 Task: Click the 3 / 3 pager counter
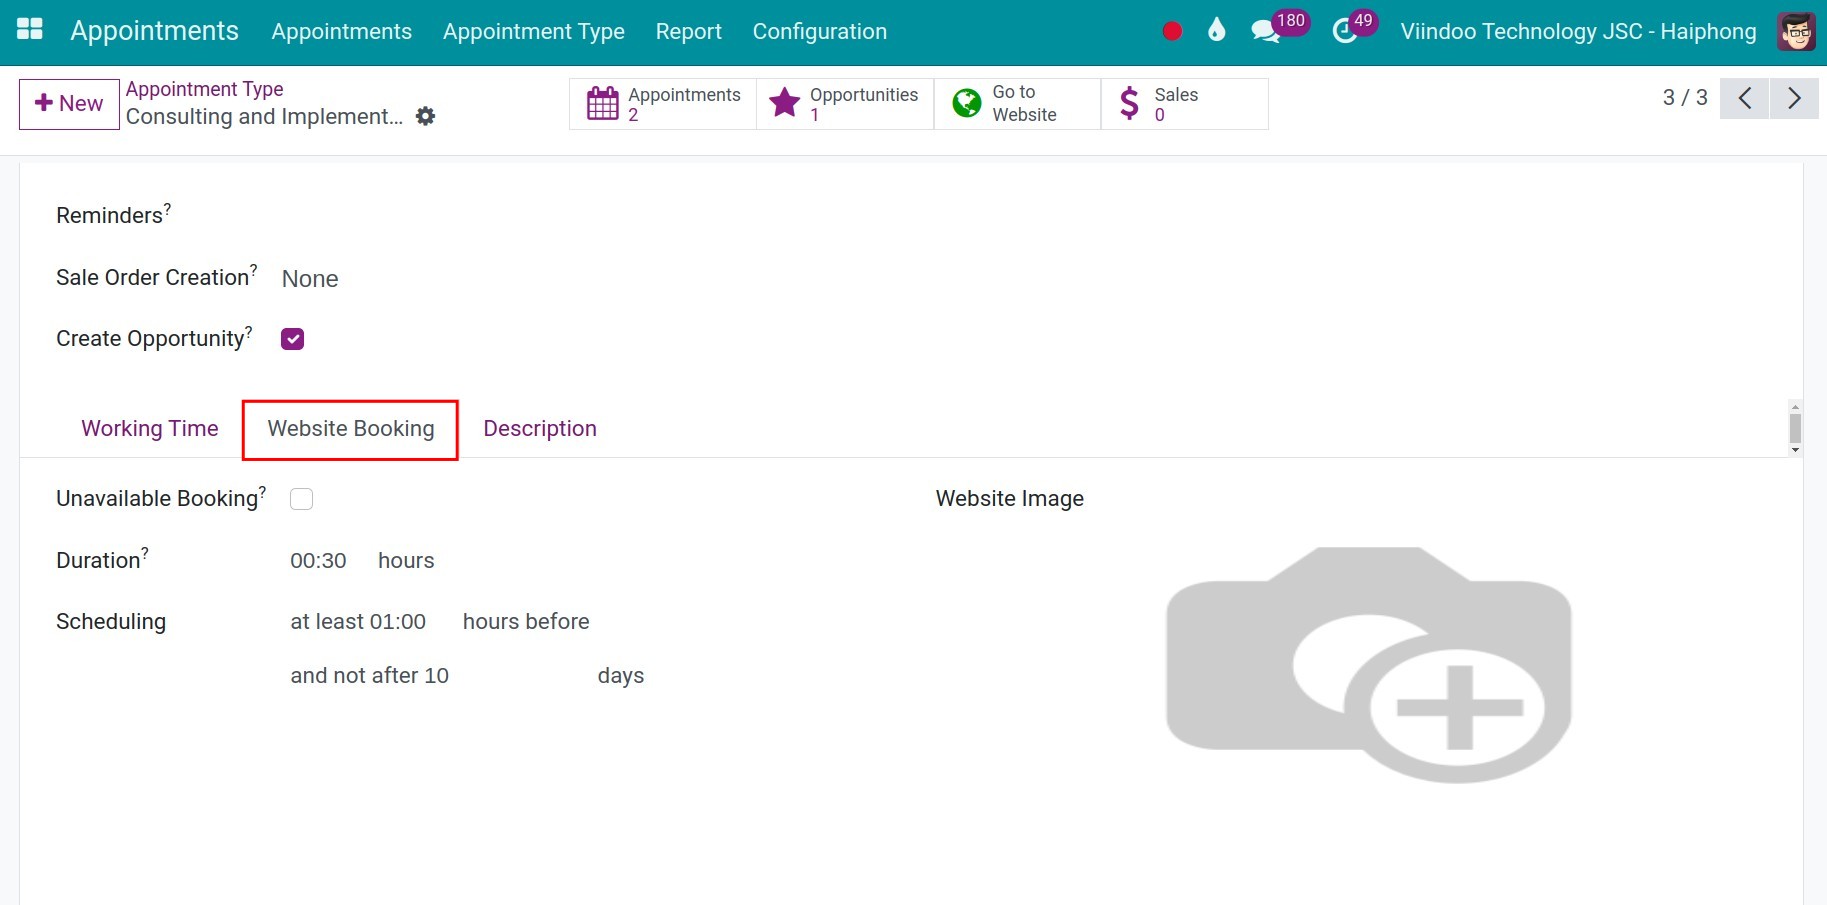(x=1685, y=98)
